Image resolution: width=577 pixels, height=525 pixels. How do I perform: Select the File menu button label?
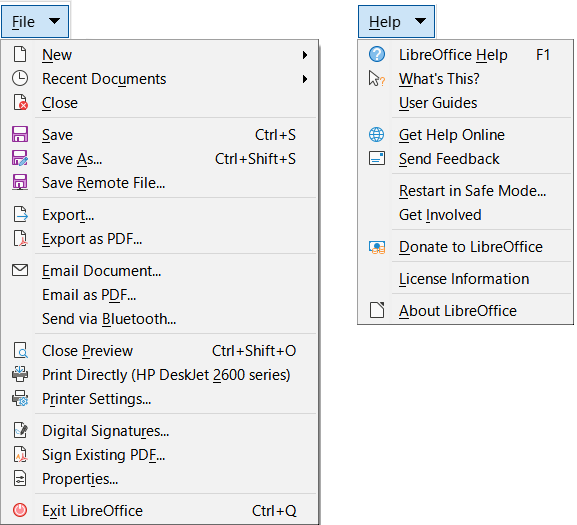23,22
